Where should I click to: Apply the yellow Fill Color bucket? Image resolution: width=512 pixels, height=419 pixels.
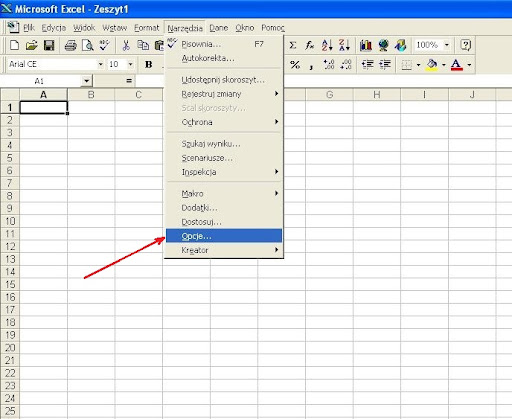pyautogui.click(x=432, y=64)
